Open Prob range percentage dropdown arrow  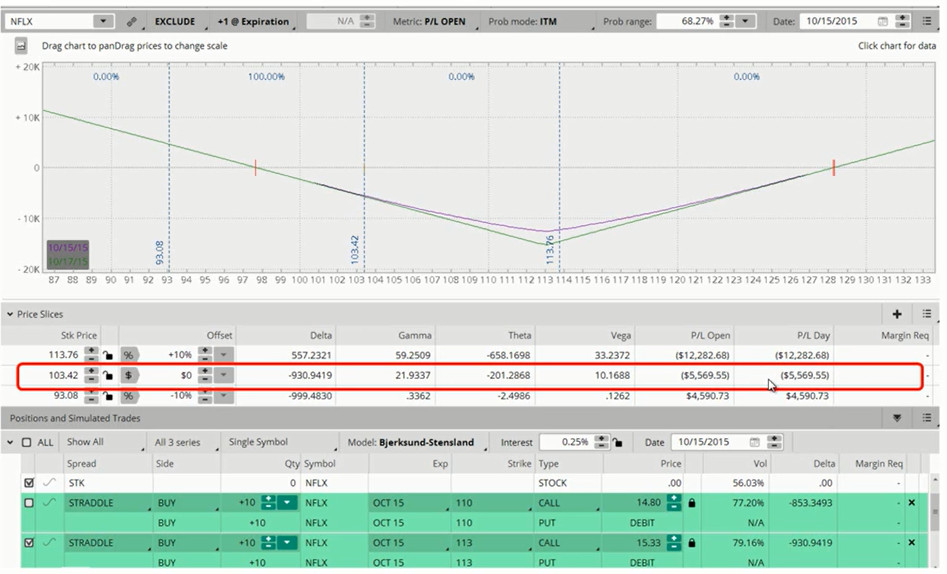tap(746, 21)
